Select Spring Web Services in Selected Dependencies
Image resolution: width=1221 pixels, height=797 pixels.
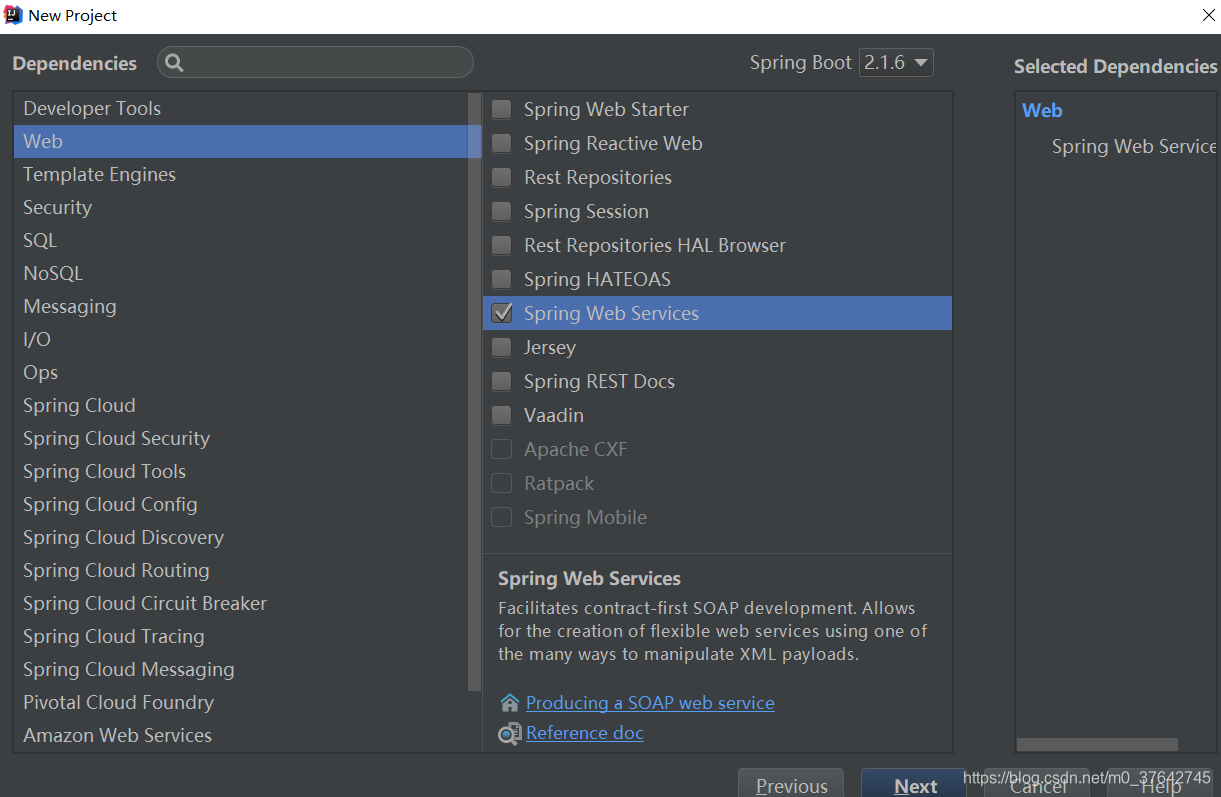click(1134, 146)
